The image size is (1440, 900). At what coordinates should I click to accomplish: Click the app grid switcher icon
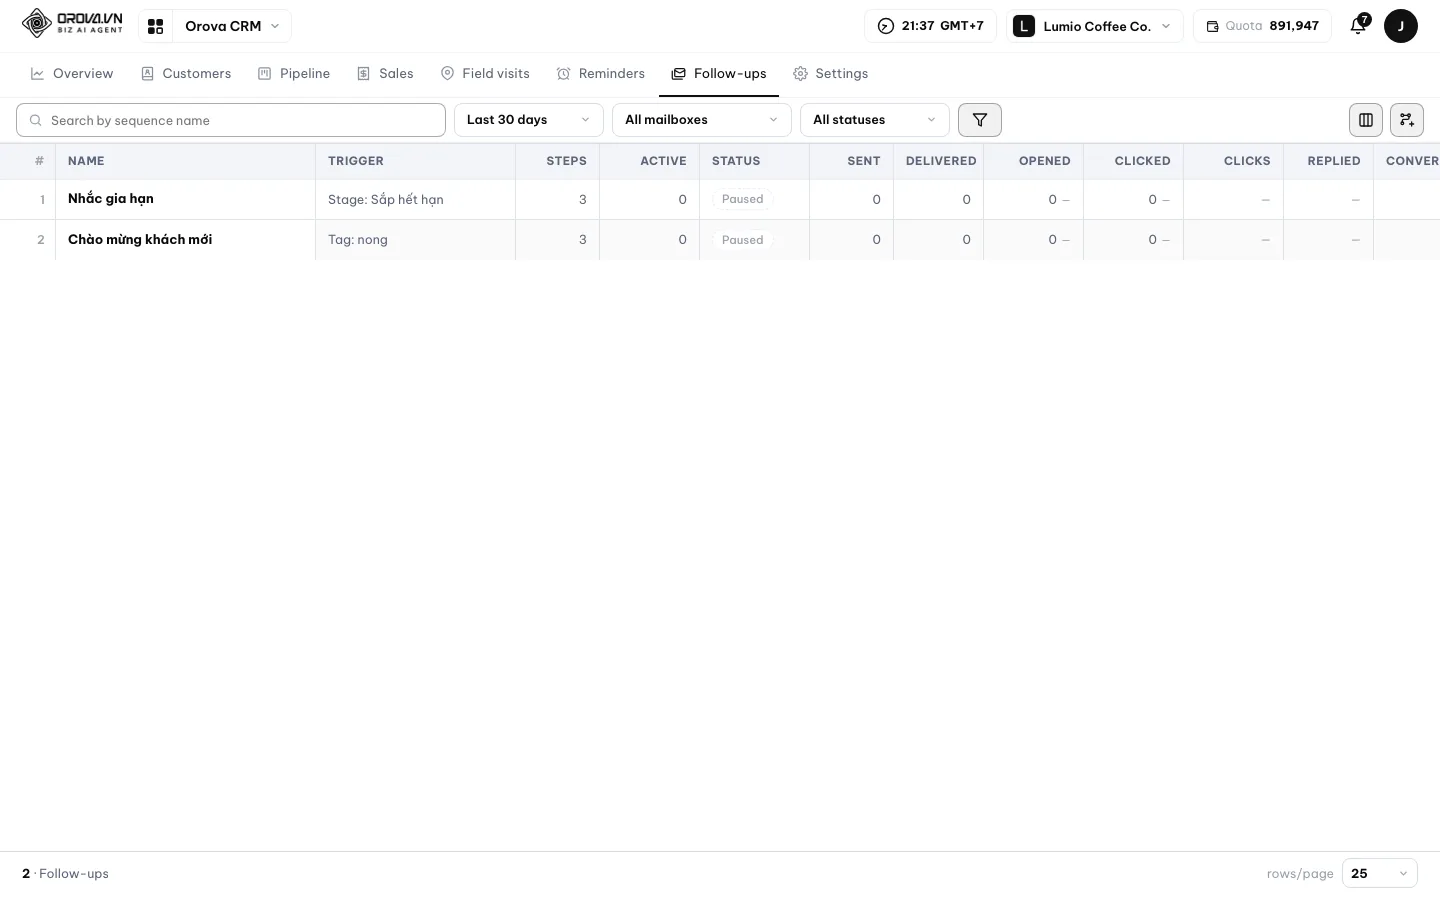pyautogui.click(x=155, y=26)
